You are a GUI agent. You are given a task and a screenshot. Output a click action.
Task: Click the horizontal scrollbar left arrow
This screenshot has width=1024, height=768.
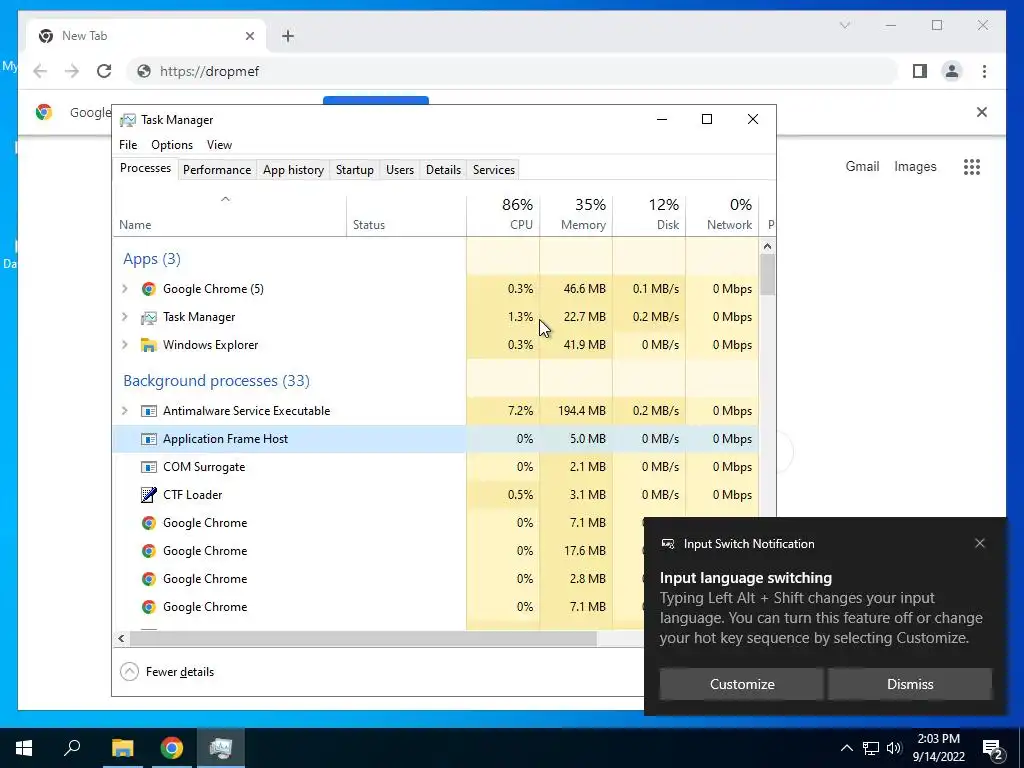[121, 639]
